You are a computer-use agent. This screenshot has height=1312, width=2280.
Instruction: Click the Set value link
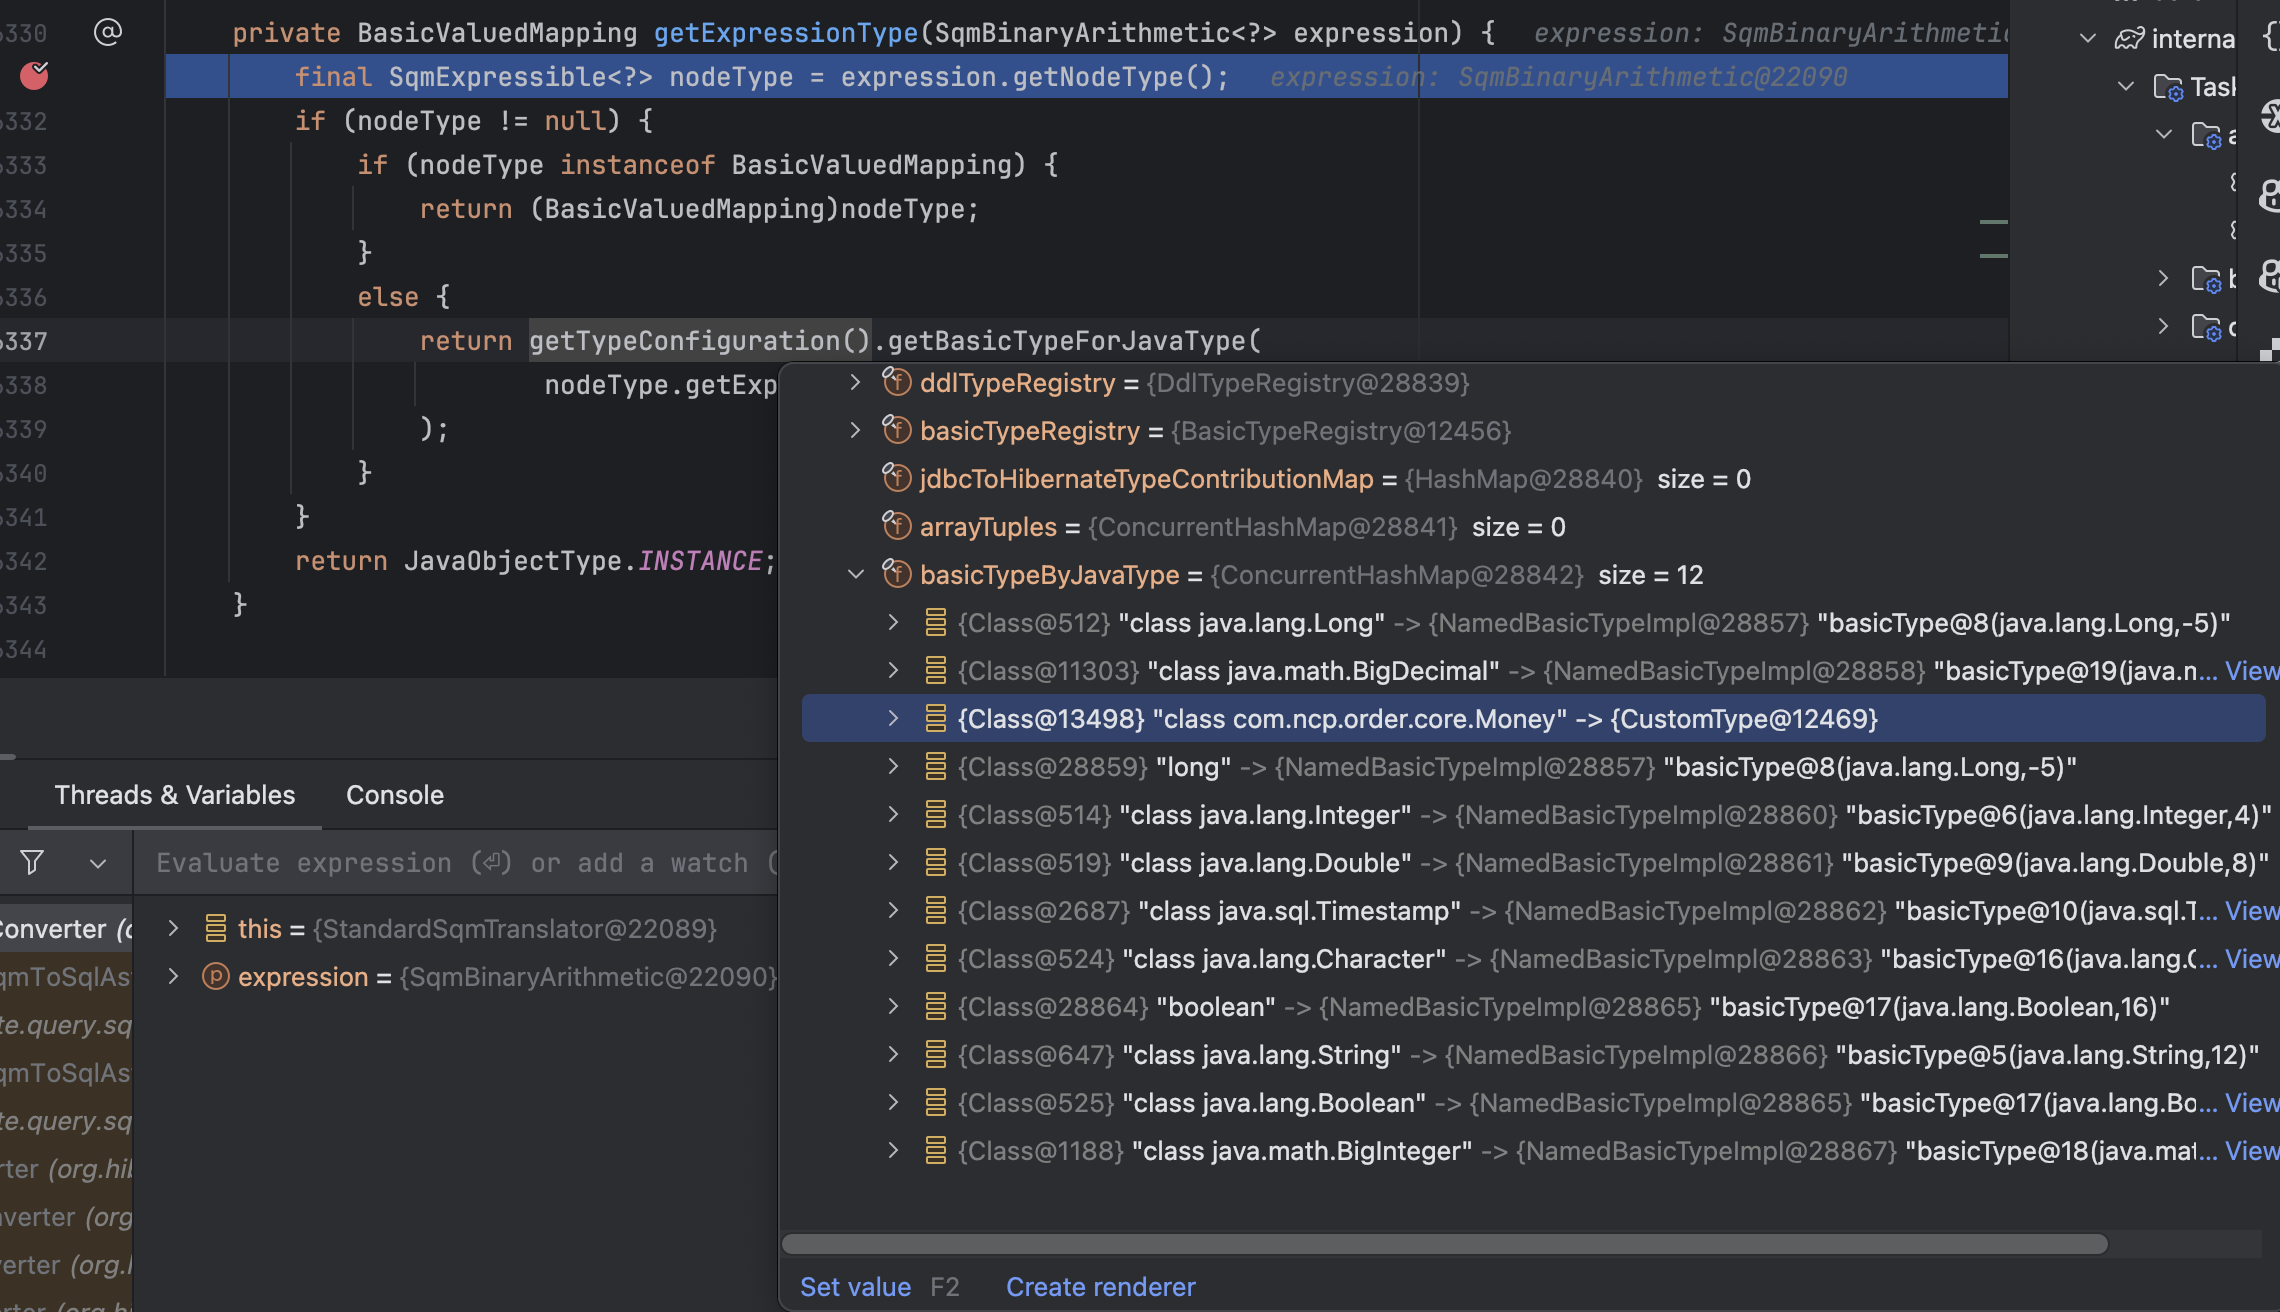(x=855, y=1287)
